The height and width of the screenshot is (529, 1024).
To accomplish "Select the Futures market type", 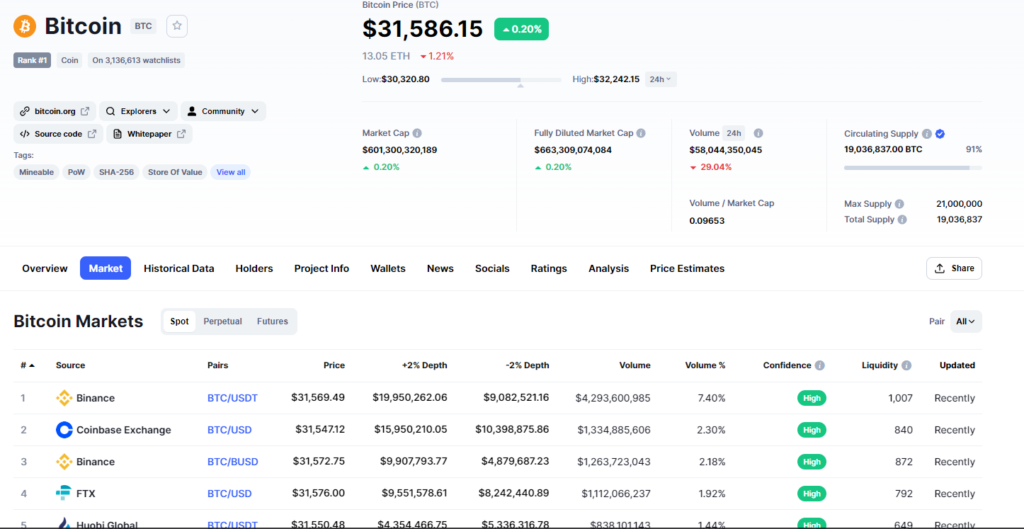I will click(x=272, y=321).
